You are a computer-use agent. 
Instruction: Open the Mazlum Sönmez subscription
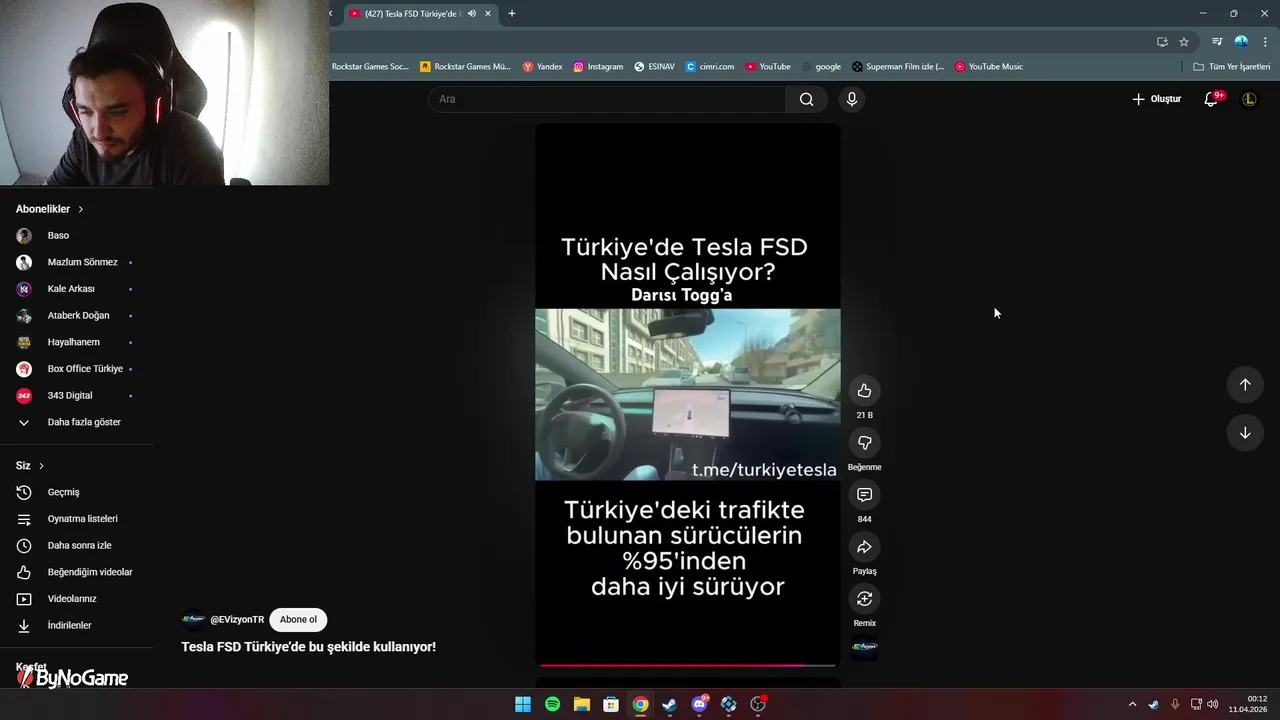(76, 262)
